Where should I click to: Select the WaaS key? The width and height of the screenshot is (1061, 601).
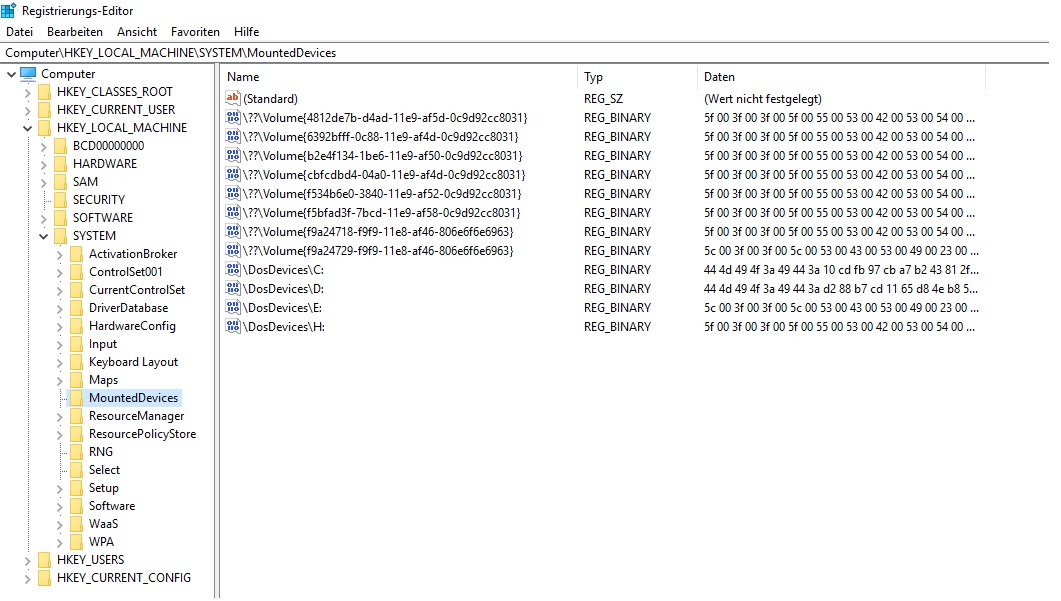103,524
